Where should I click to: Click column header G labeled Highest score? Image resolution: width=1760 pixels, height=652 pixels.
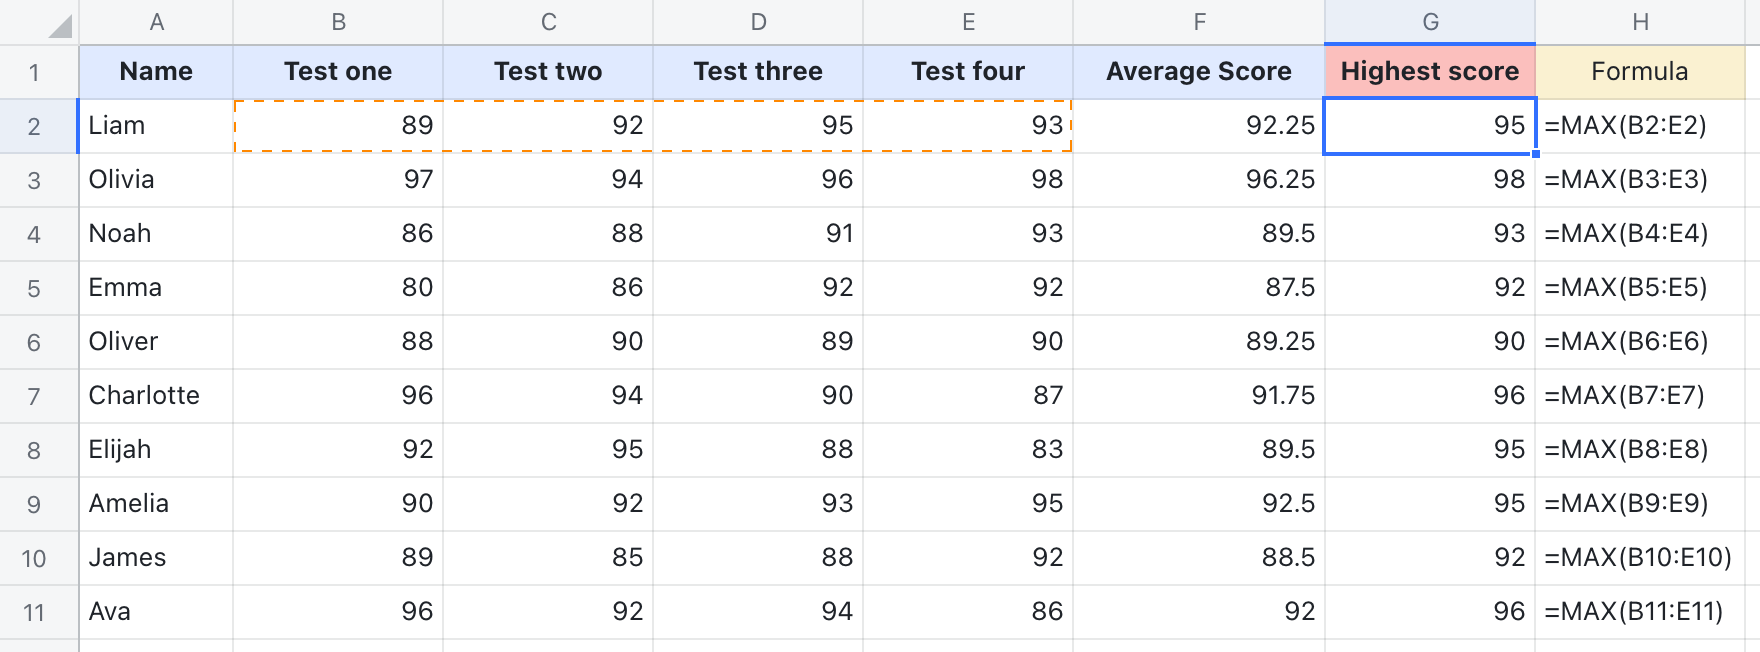point(1429,20)
